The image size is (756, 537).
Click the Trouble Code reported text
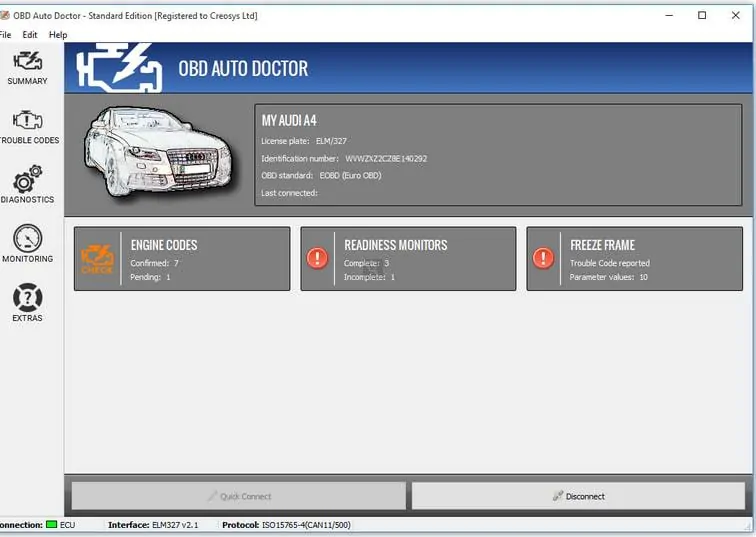click(x=610, y=263)
